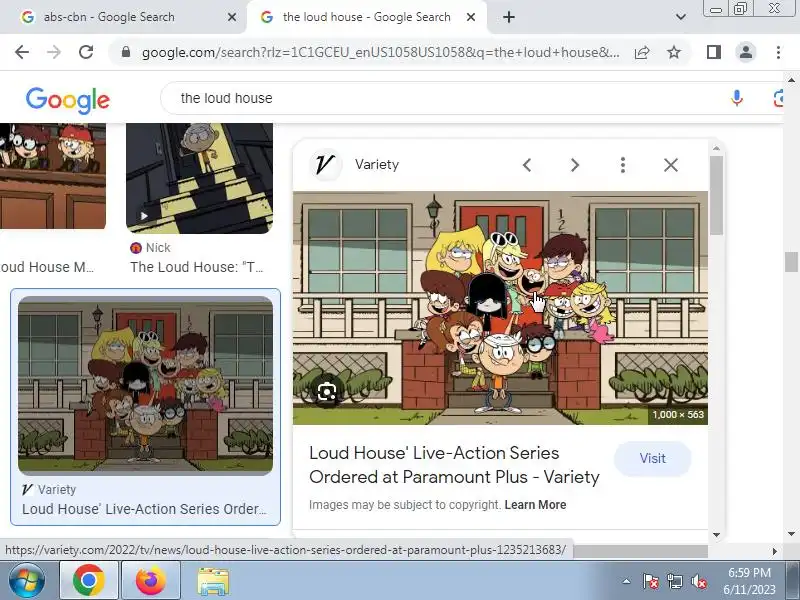The width and height of the screenshot is (800, 600).
Task: Click horizontal scrollbar right arrow
Action: pos(774,551)
